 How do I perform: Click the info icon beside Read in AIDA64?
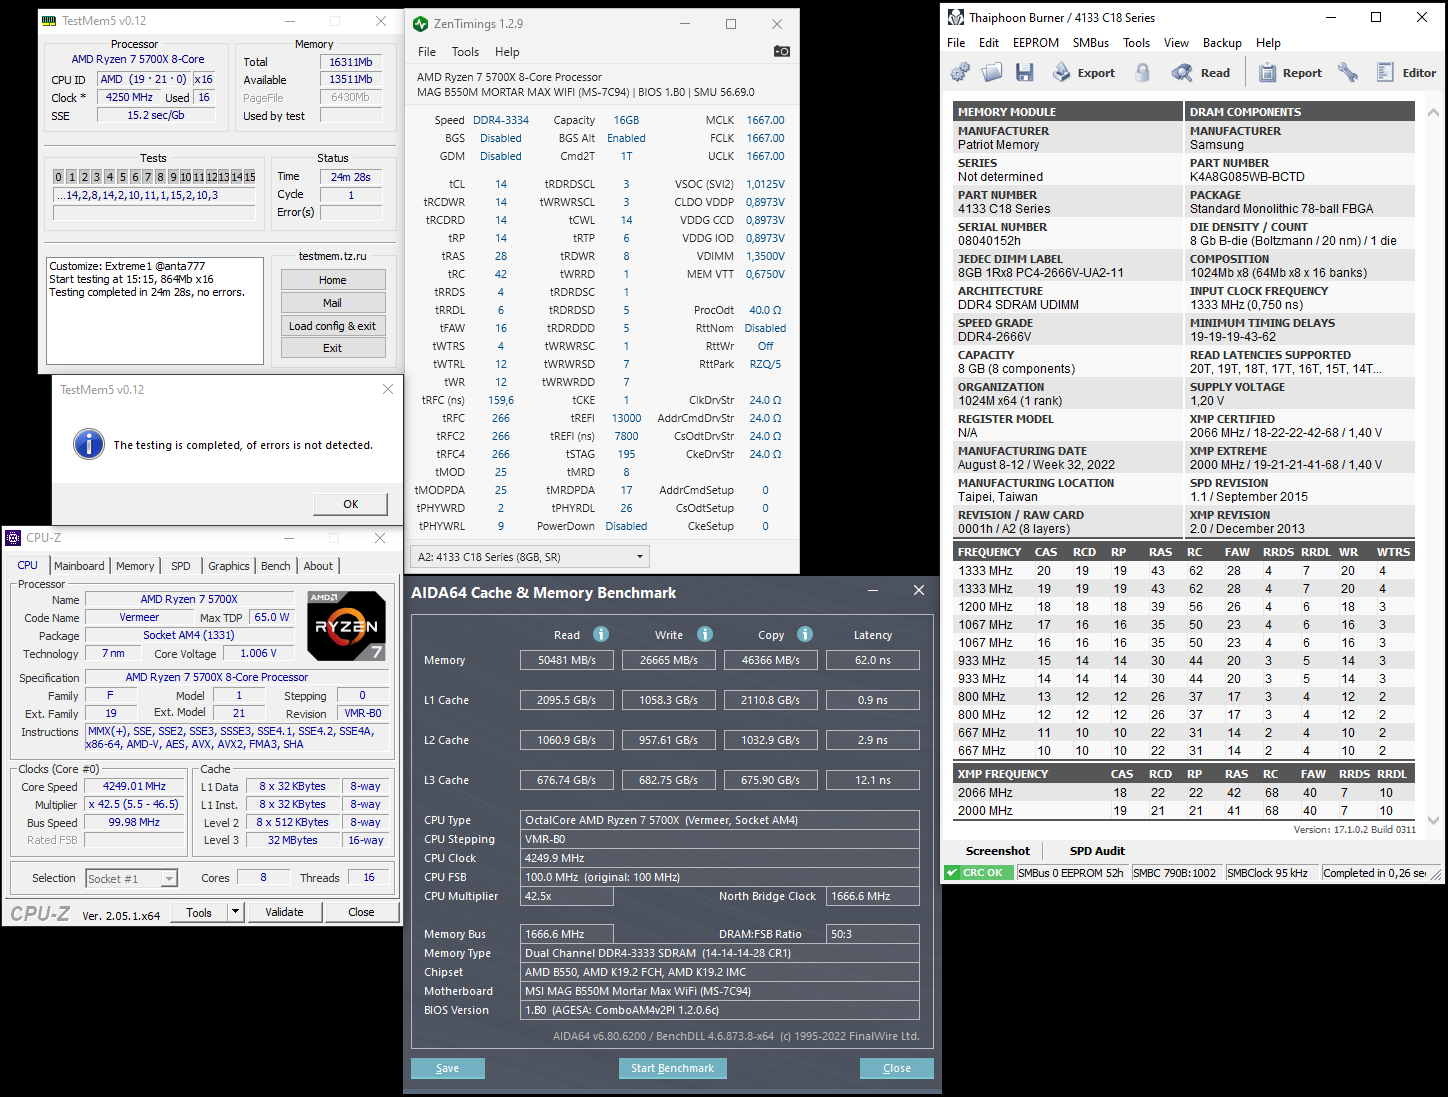(601, 634)
